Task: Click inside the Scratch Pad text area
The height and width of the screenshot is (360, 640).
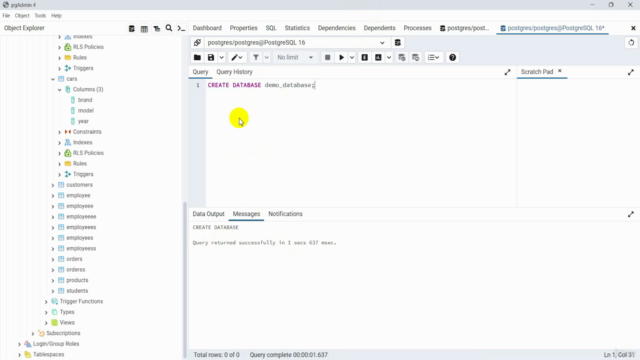Action: point(578,143)
